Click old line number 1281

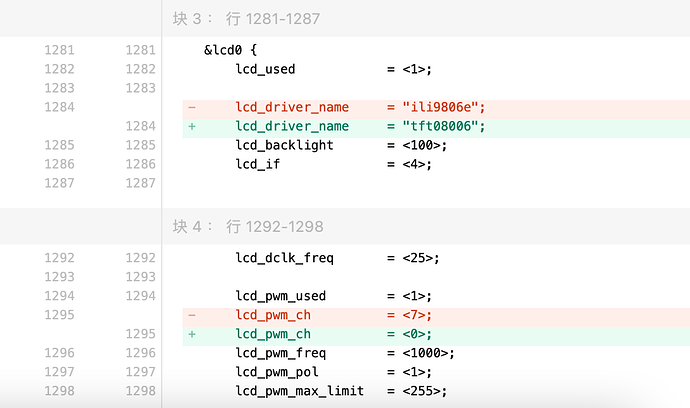pyautogui.click(x=59, y=50)
